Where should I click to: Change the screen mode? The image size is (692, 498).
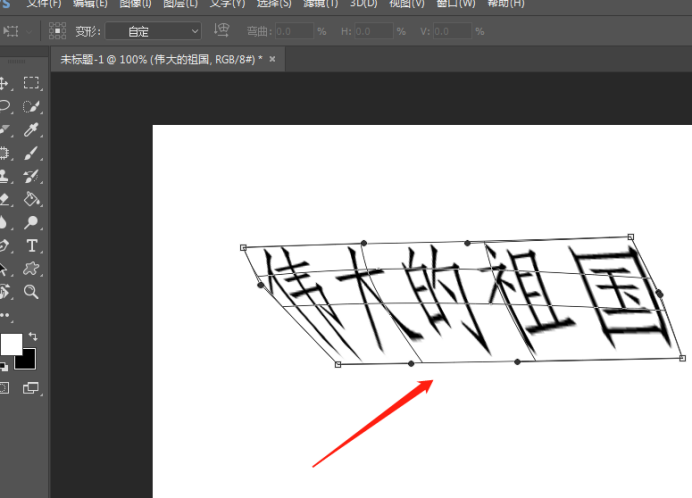tap(31, 388)
